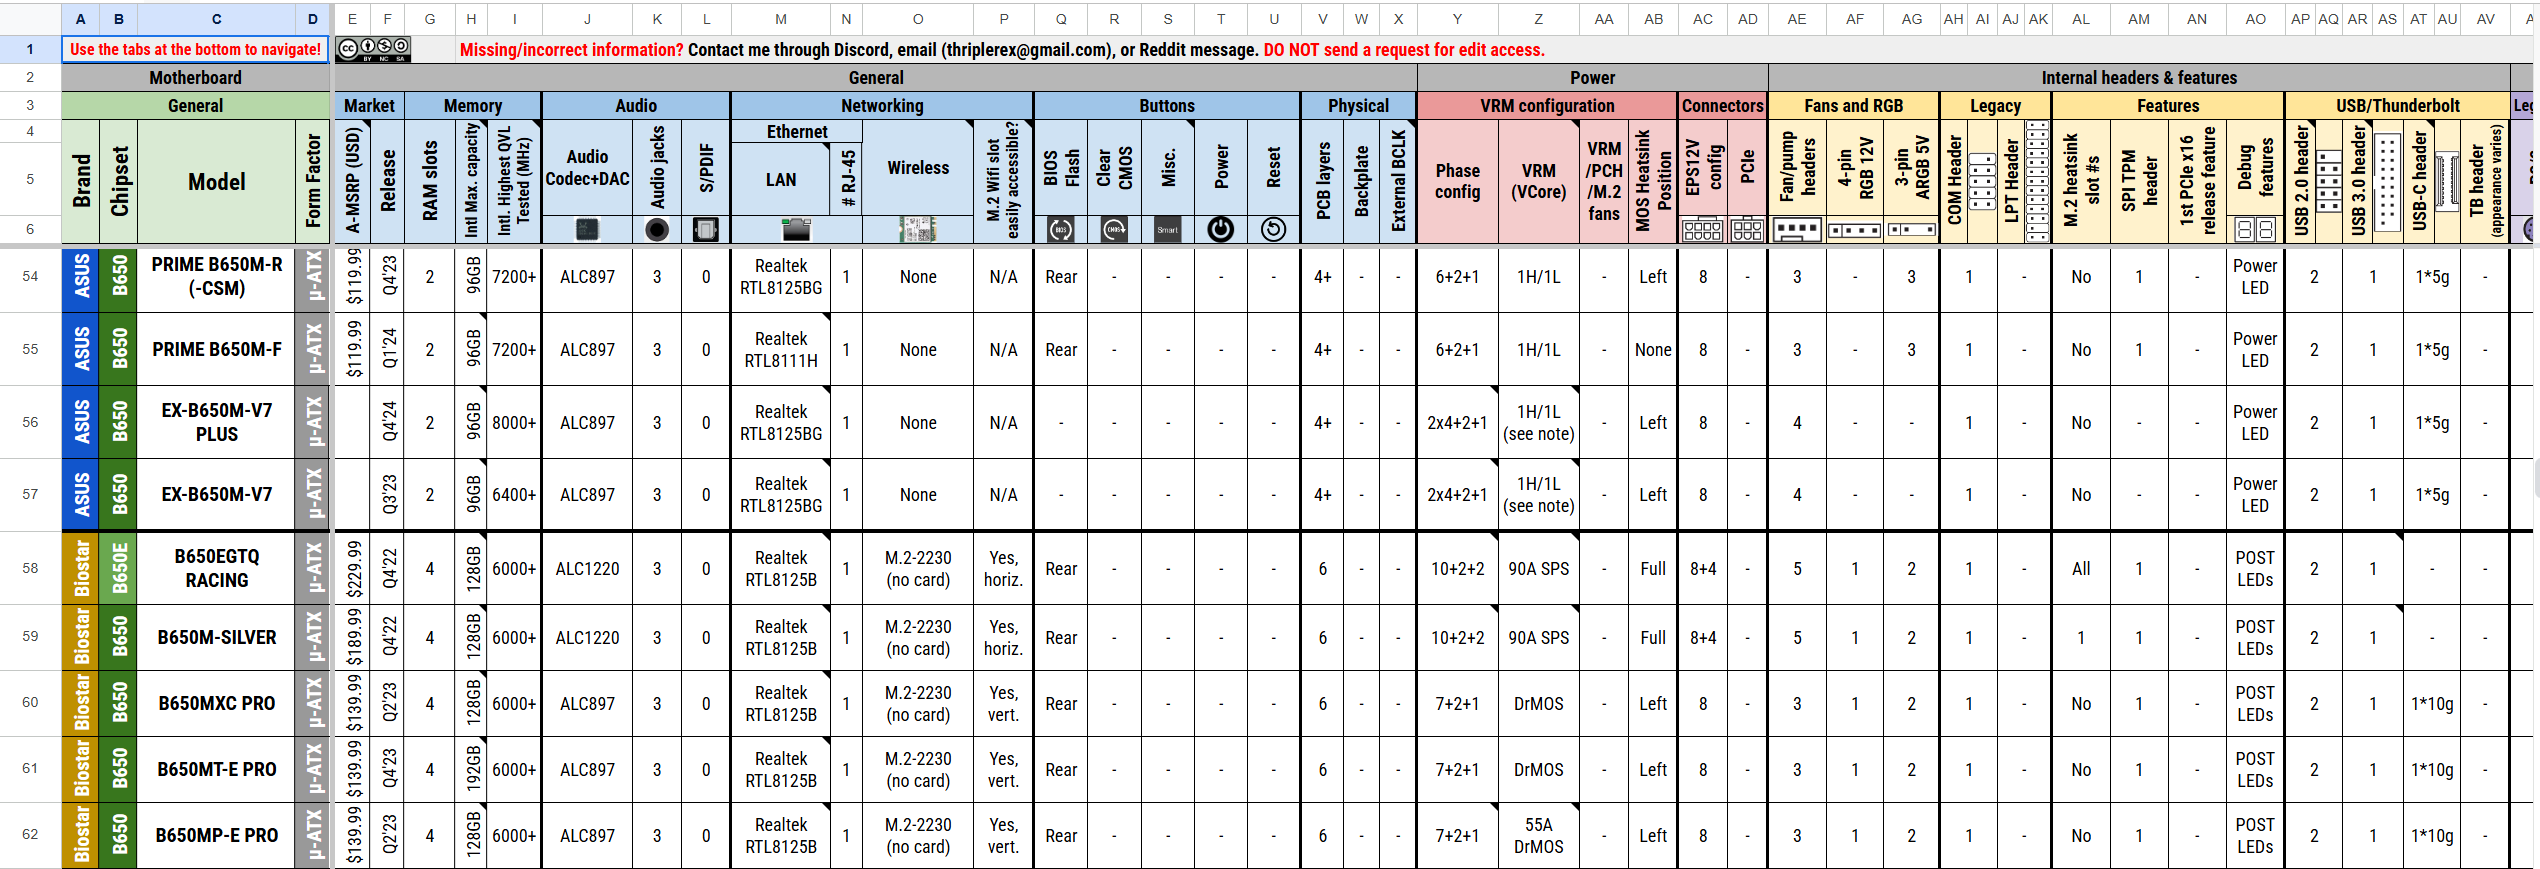
Task: Click the 'Networking' section header
Action: (882, 106)
